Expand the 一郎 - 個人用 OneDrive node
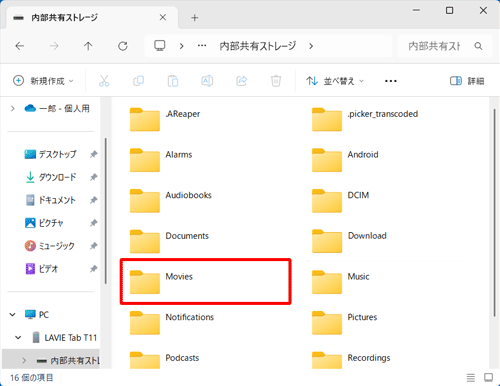This screenshot has height=386, width=500. (x=13, y=108)
